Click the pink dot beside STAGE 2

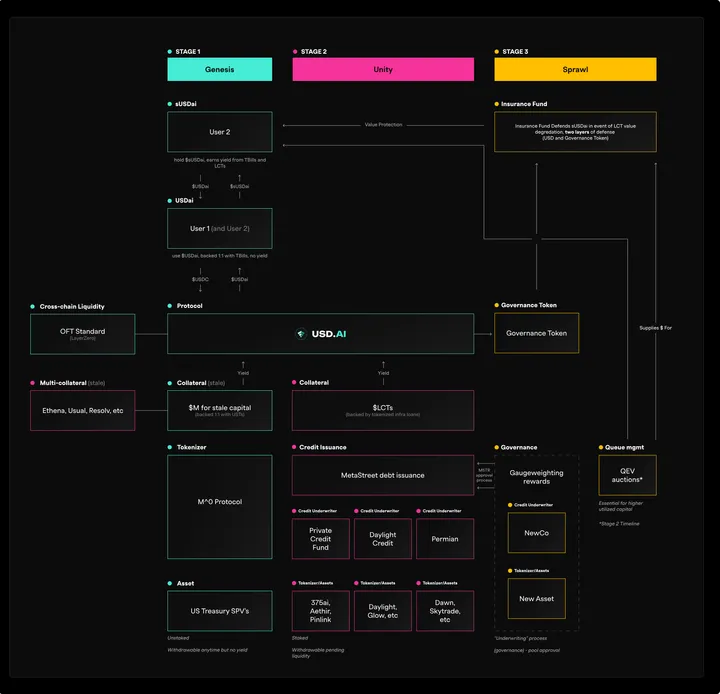(295, 51)
